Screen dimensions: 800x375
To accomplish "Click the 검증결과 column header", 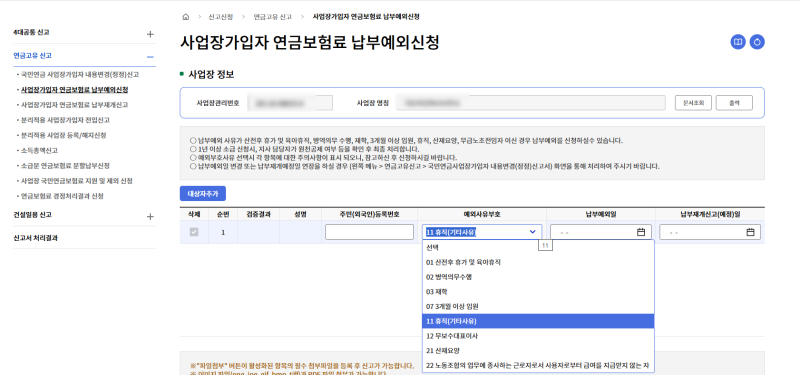I will 258,214.
